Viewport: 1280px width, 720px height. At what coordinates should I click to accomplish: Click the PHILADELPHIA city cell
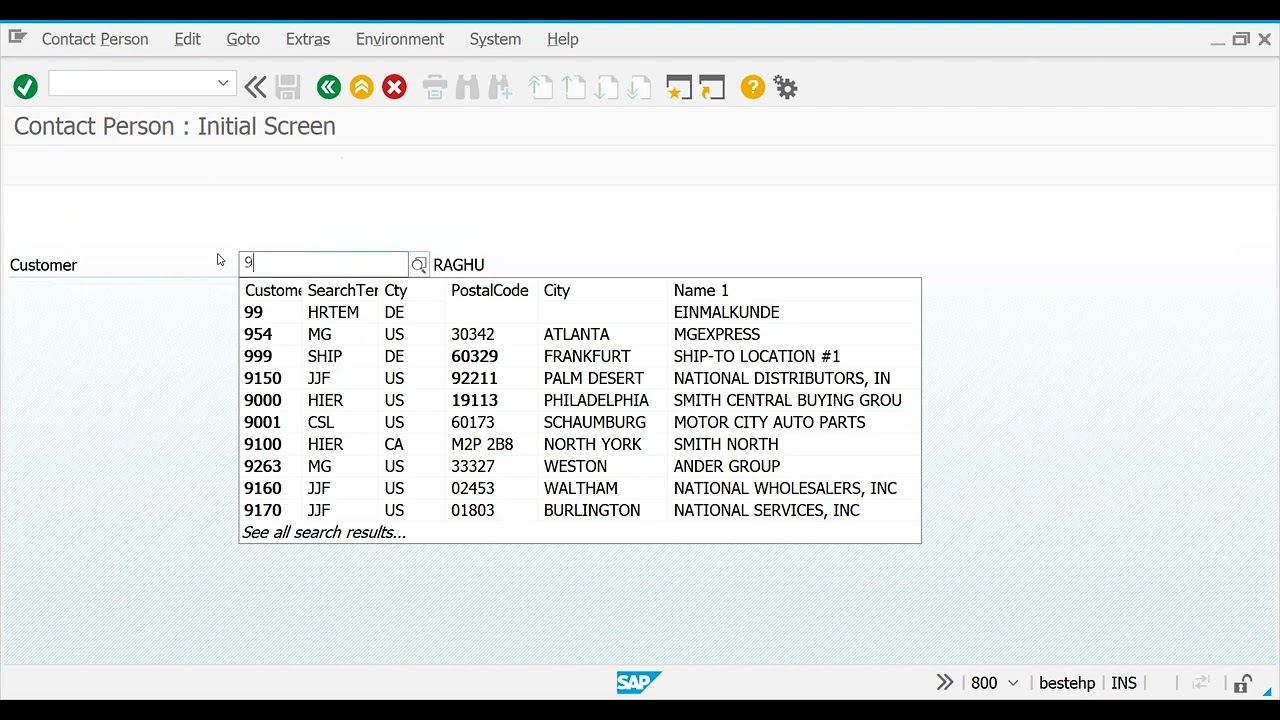596,400
